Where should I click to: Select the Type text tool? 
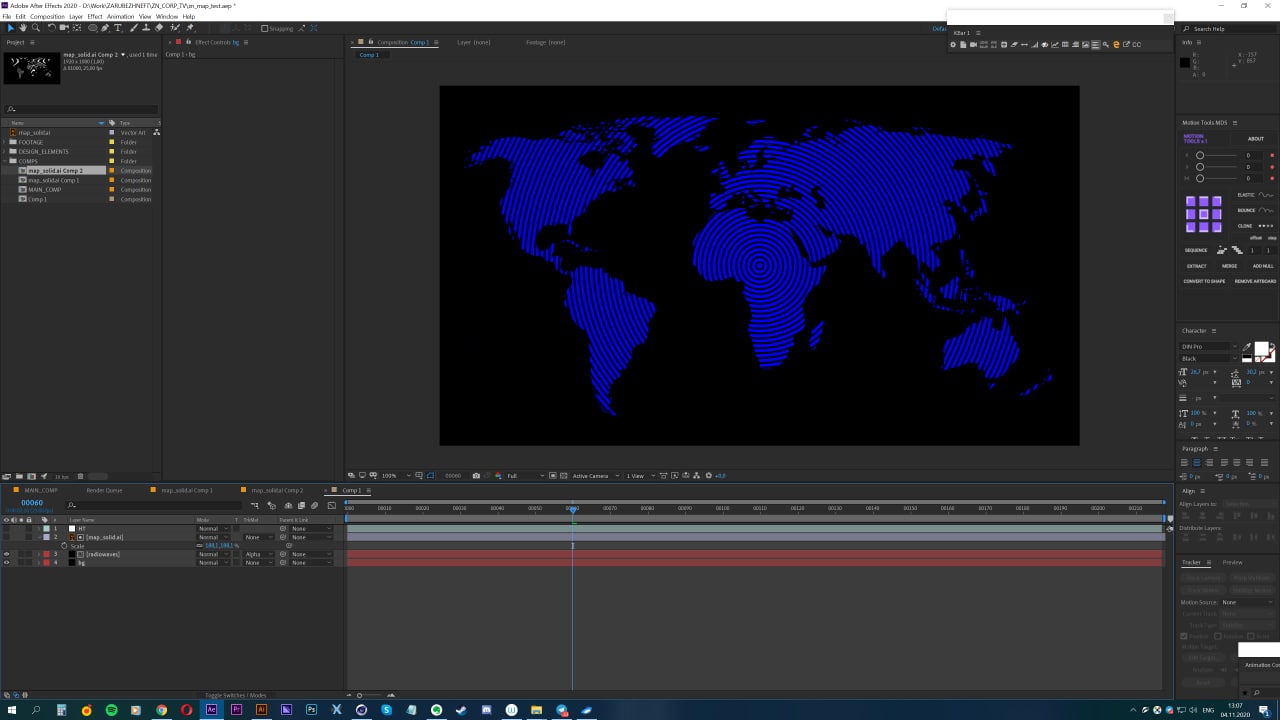[117, 28]
